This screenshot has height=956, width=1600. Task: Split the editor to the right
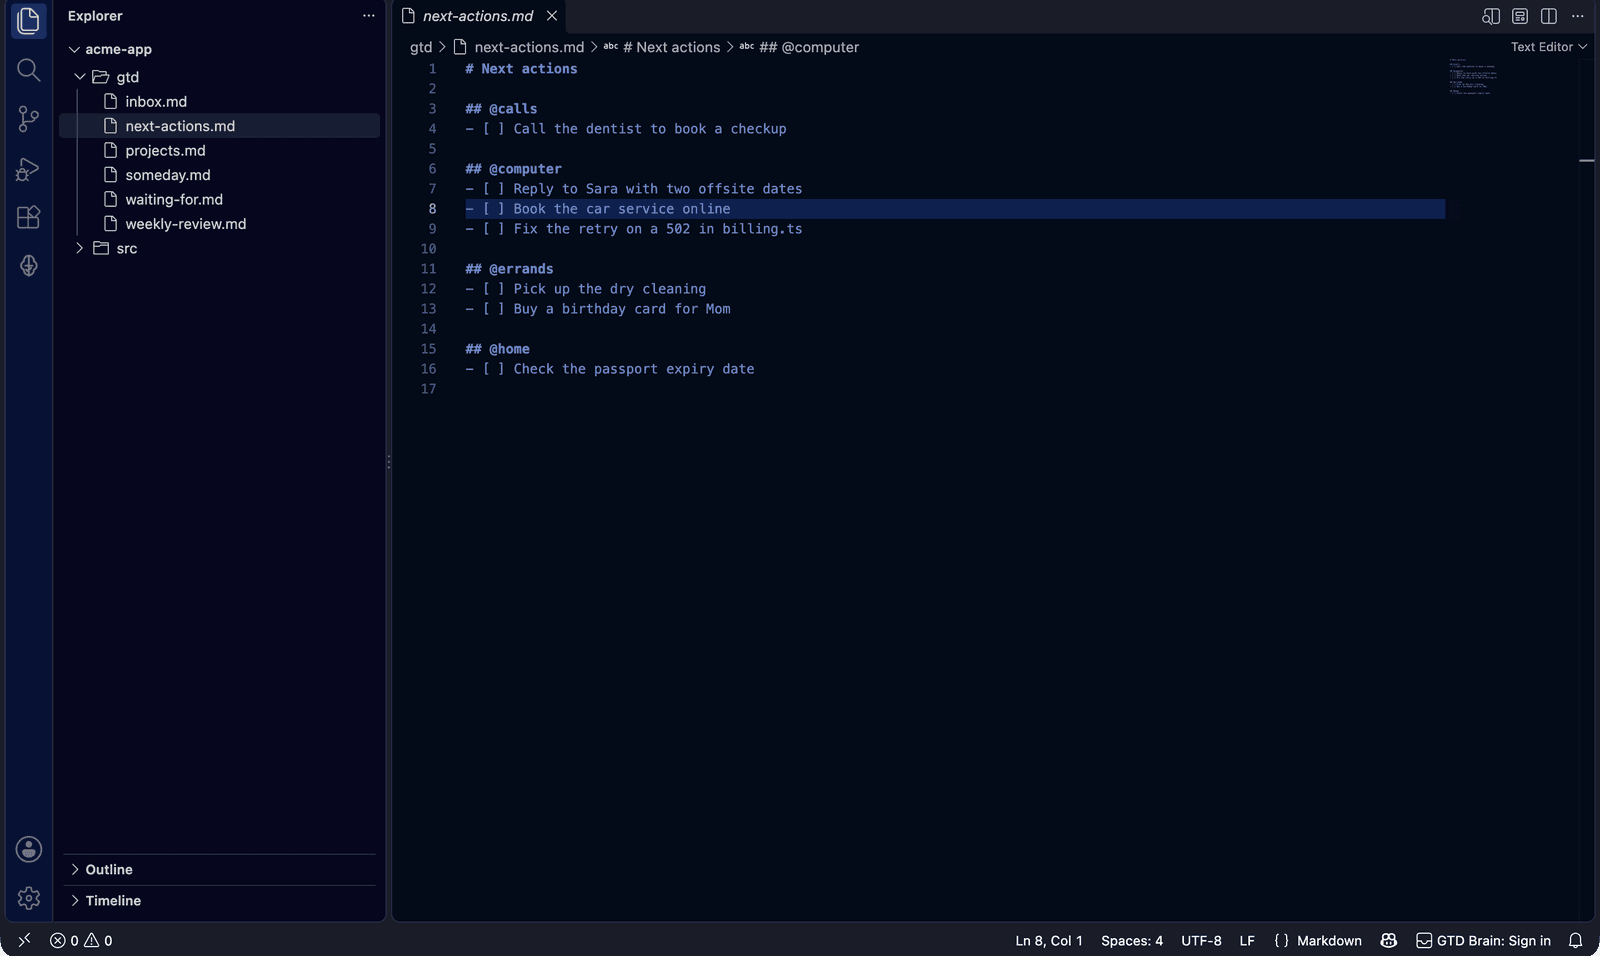(x=1549, y=16)
